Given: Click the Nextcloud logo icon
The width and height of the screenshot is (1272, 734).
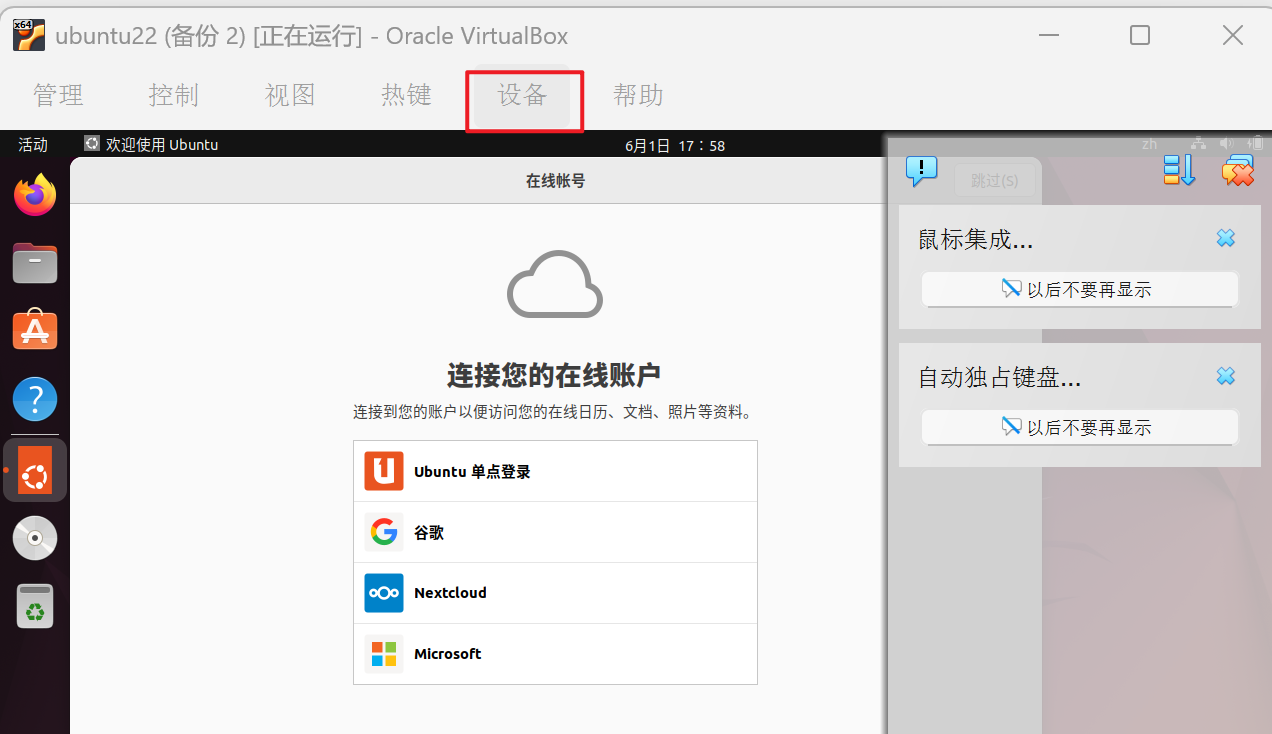Looking at the screenshot, I should tap(384, 593).
